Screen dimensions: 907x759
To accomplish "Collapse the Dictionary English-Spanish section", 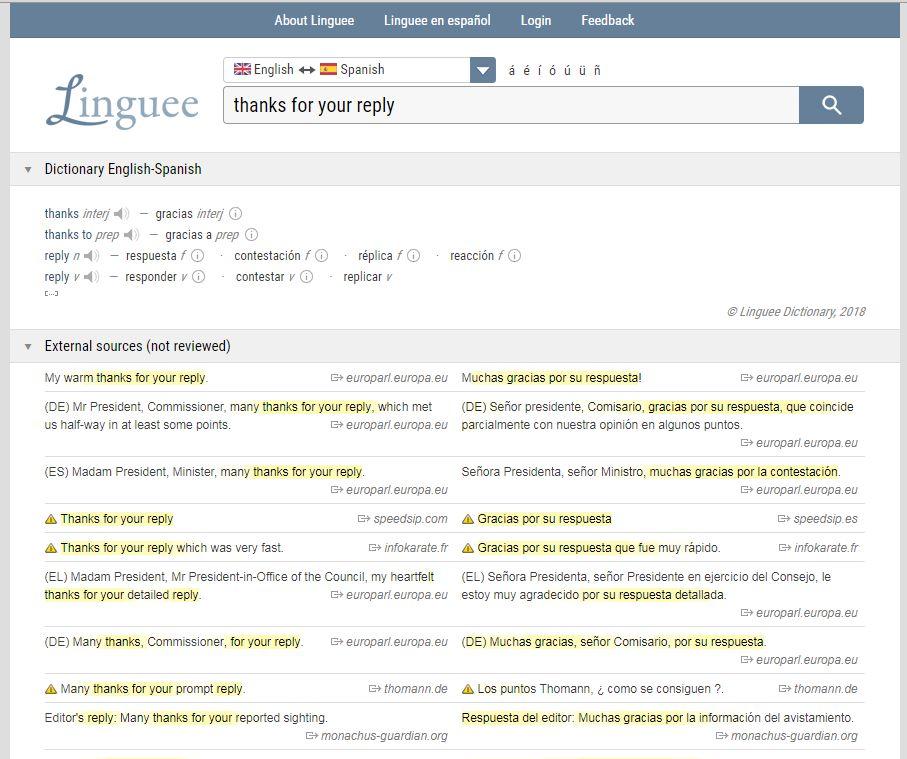I will click(x=28, y=170).
